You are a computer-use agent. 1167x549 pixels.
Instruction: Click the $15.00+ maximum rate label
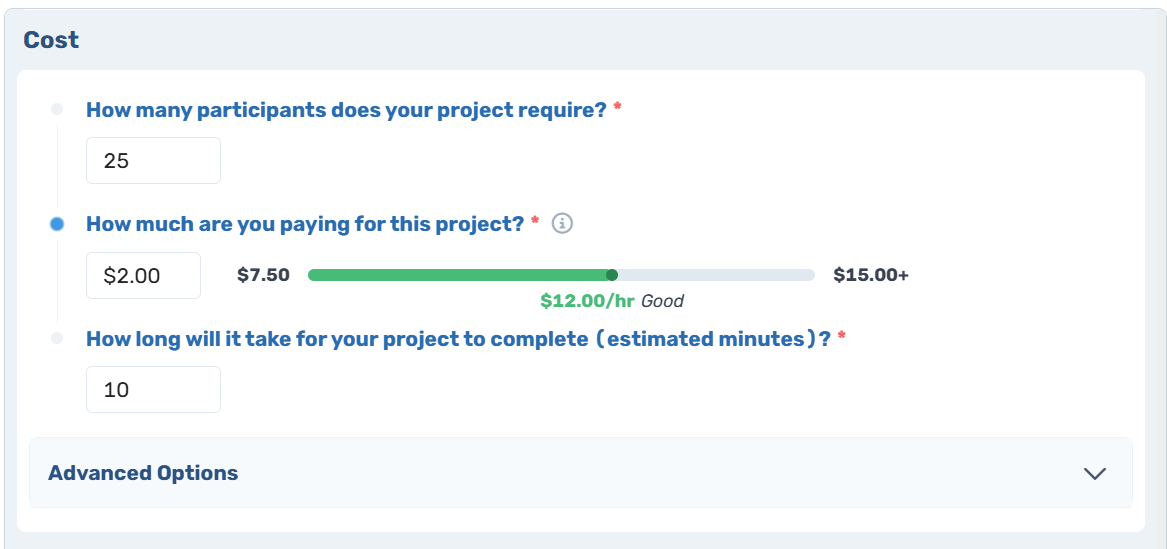(x=871, y=275)
